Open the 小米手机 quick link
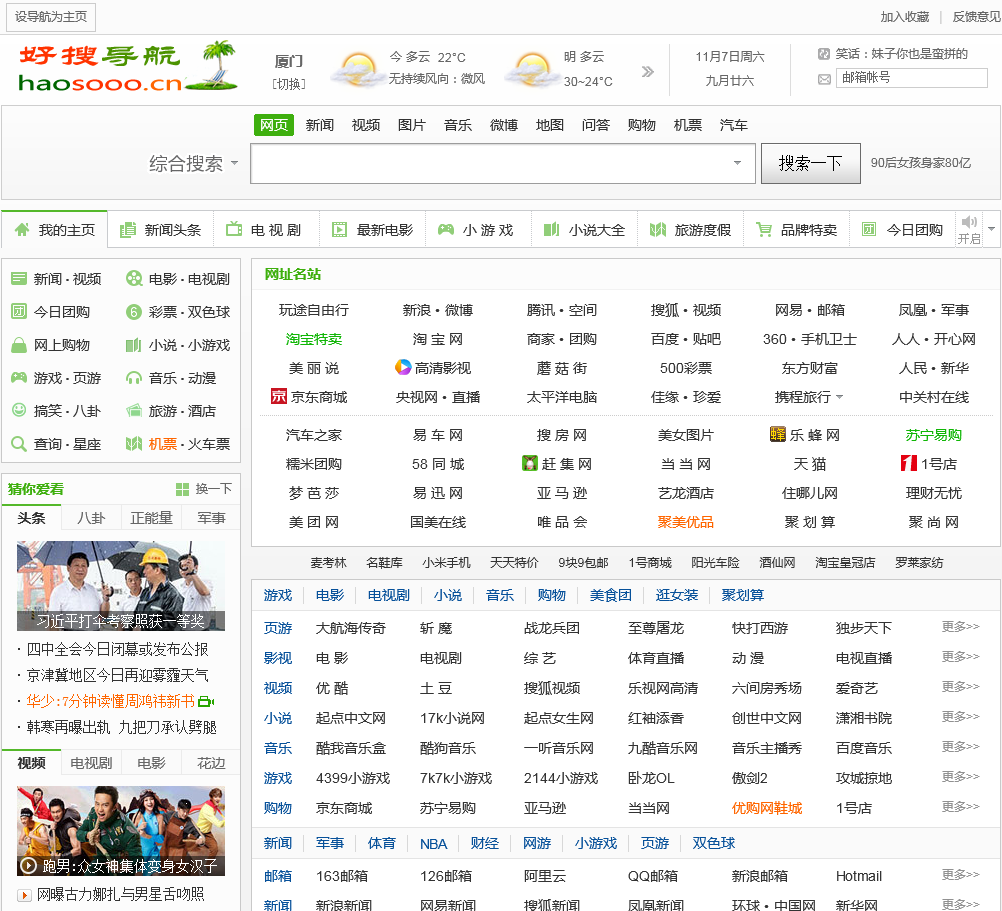This screenshot has height=911, width=1002. pos(446,563)
